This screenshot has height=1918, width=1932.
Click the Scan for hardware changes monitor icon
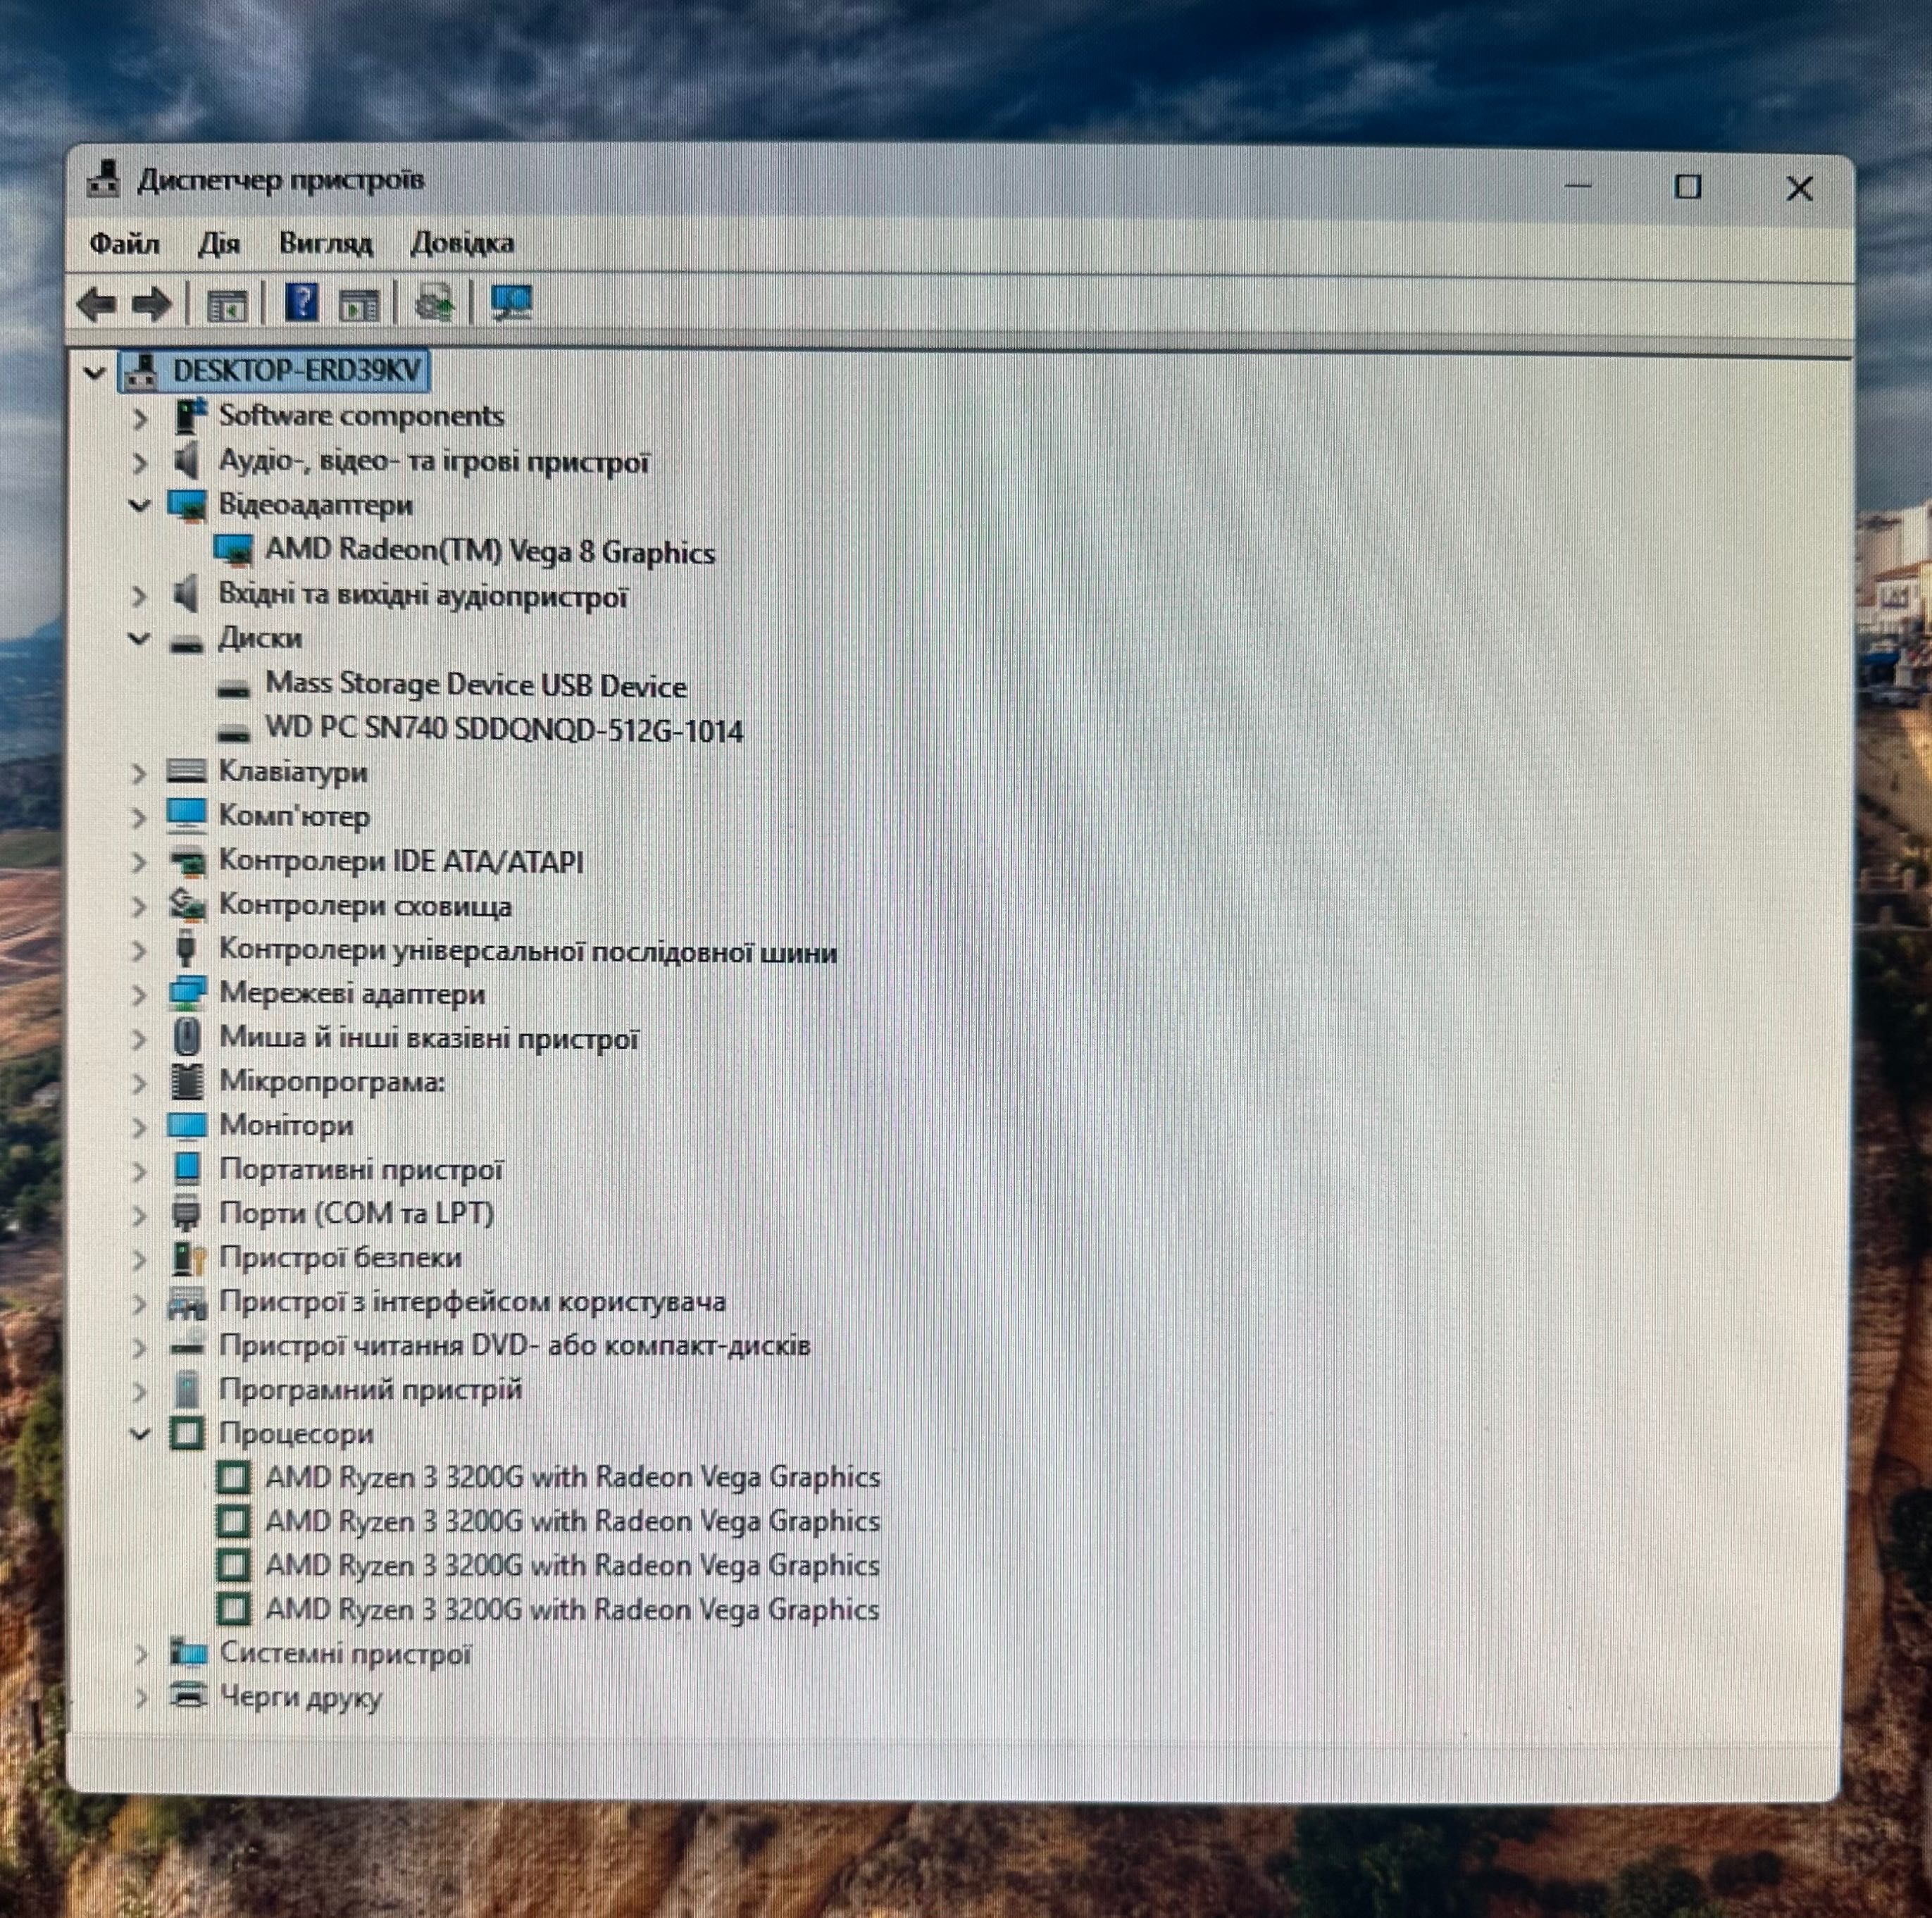(x=511, y=302)
